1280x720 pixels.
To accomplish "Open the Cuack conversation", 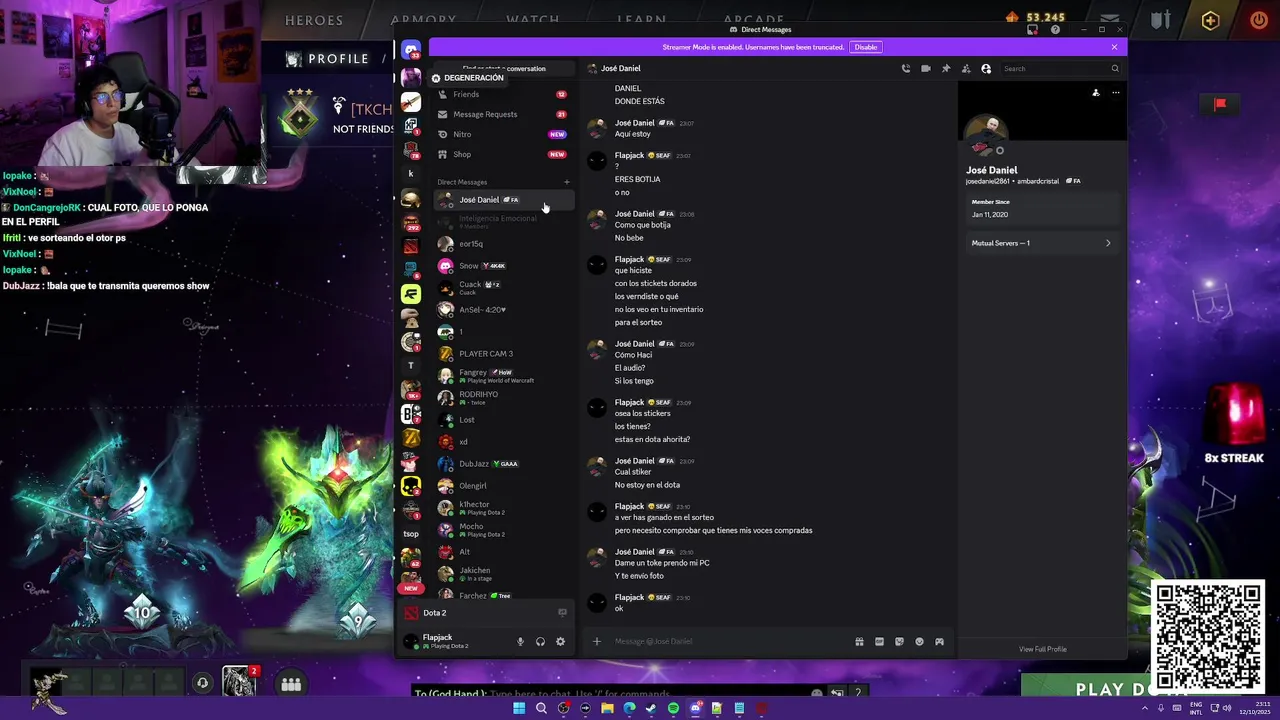I will click(503, 288).
